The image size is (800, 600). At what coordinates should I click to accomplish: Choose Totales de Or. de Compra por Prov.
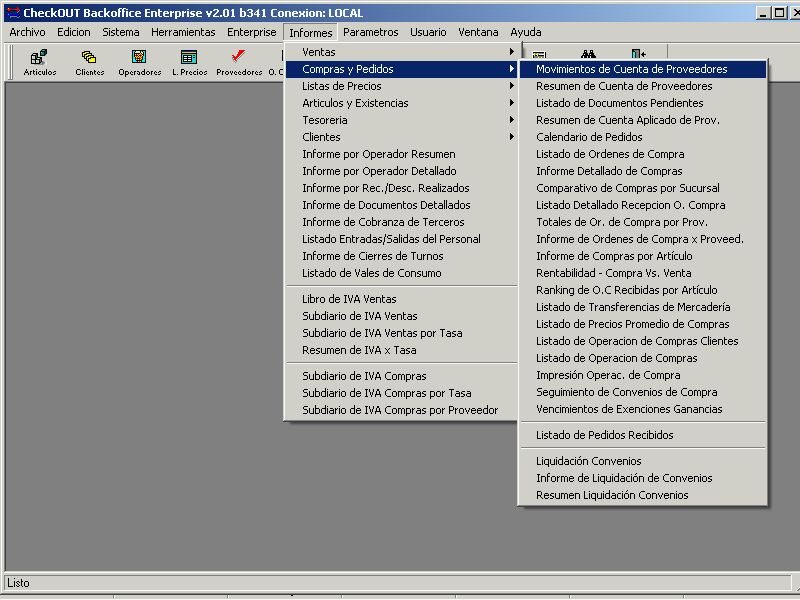coord(643,222)
